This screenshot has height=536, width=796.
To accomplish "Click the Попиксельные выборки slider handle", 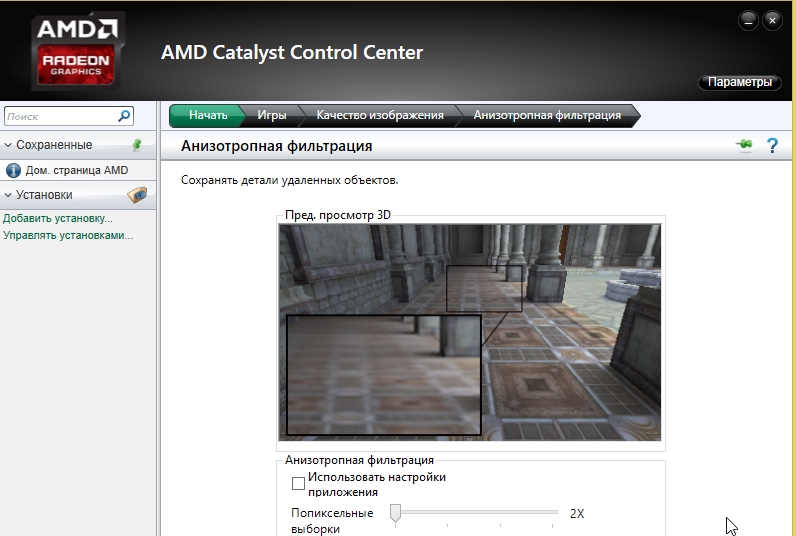I will point(395,513).
